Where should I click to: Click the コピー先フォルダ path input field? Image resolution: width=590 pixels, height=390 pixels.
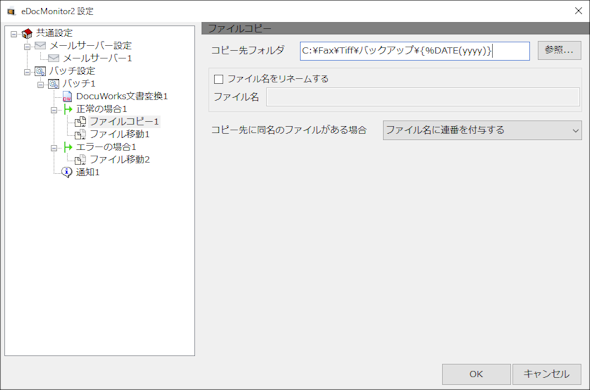pos(415,51)
